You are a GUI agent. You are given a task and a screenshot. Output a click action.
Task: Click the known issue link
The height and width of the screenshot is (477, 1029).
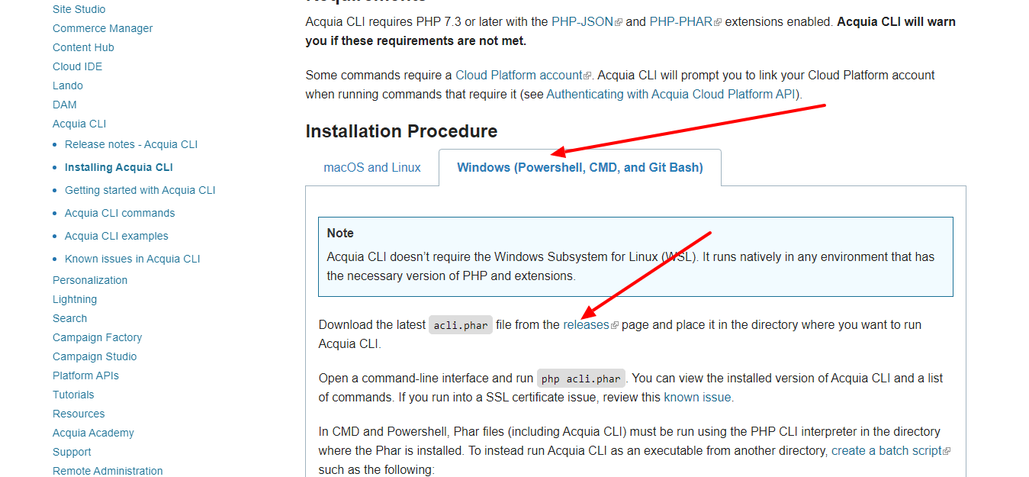coord(698,397)
